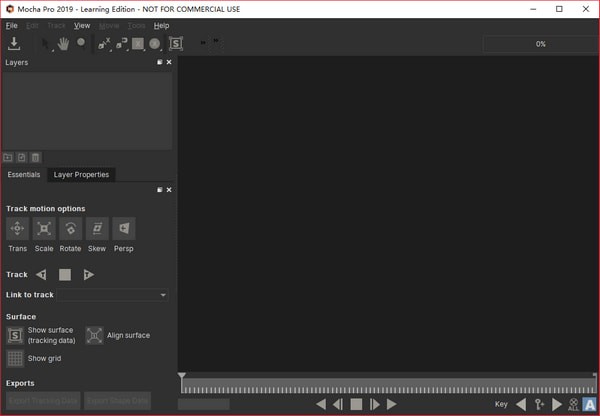This screenshot has width=600, height=416.
Task: Click Export Tracking Data button
Action: tap(43, 401)
